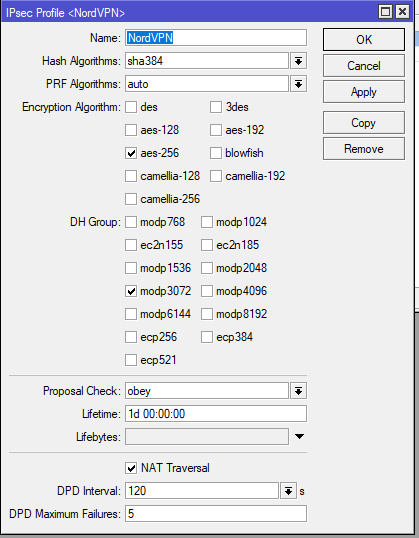The width and height of the screenshot is (419, 538).
Task: Enable the 3des encryption checkbox
Action: tap(216, 107)
